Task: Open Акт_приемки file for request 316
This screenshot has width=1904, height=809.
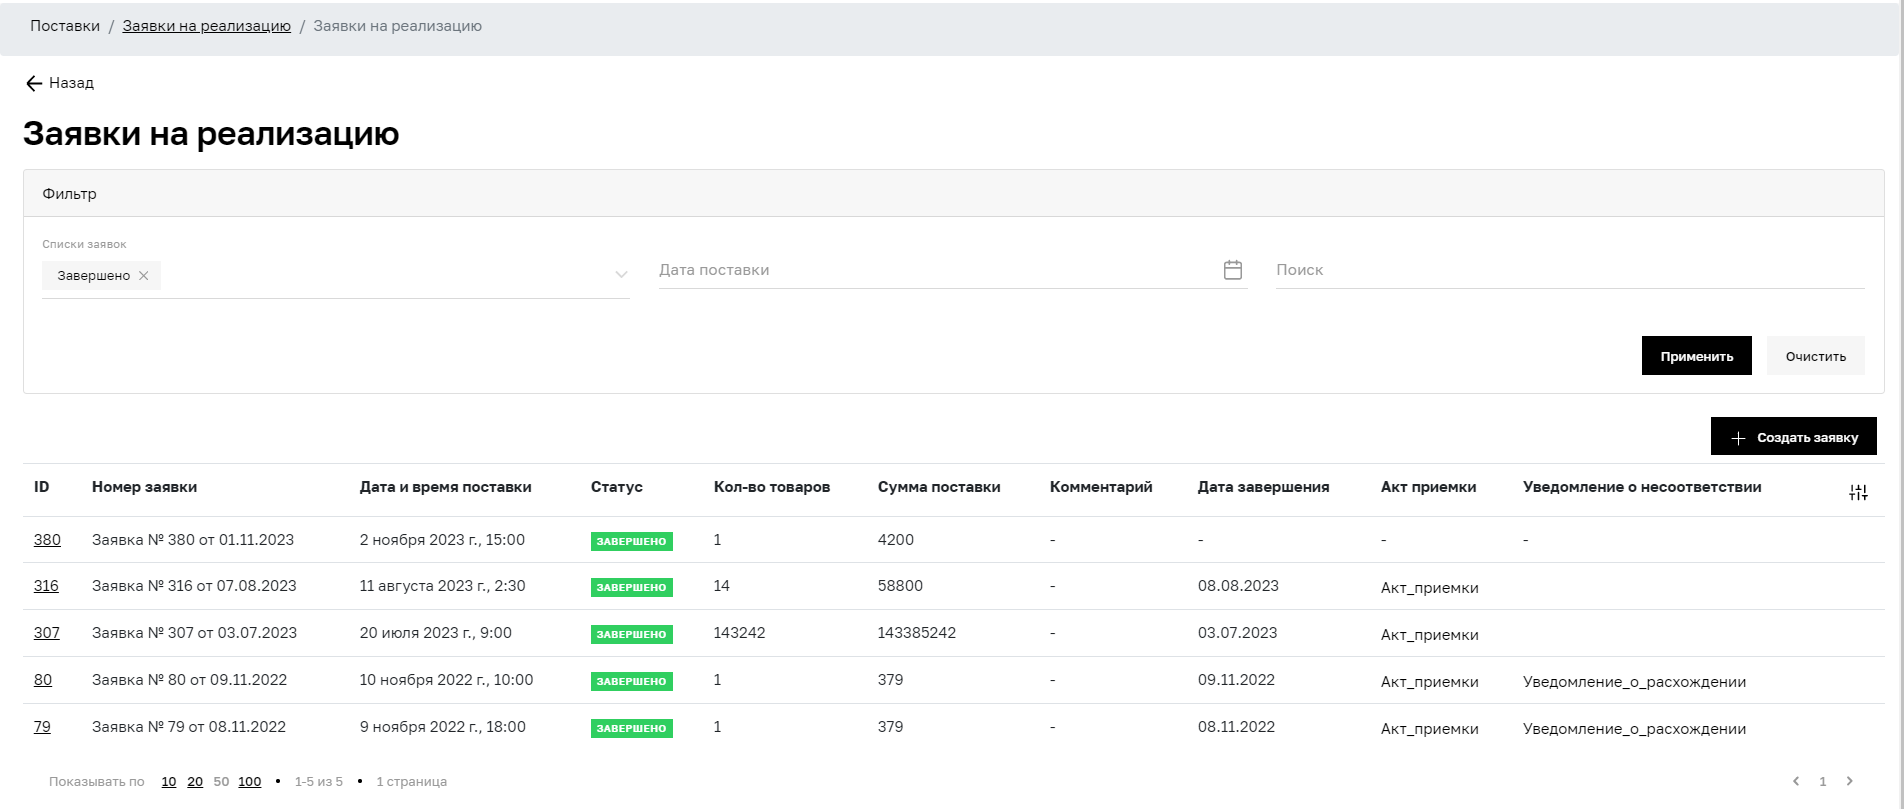Action: click(1430, 588)
